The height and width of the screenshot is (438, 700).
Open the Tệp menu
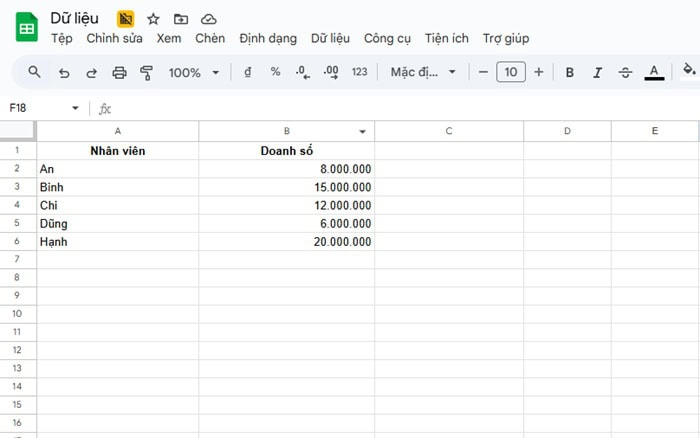pos(62,38)
